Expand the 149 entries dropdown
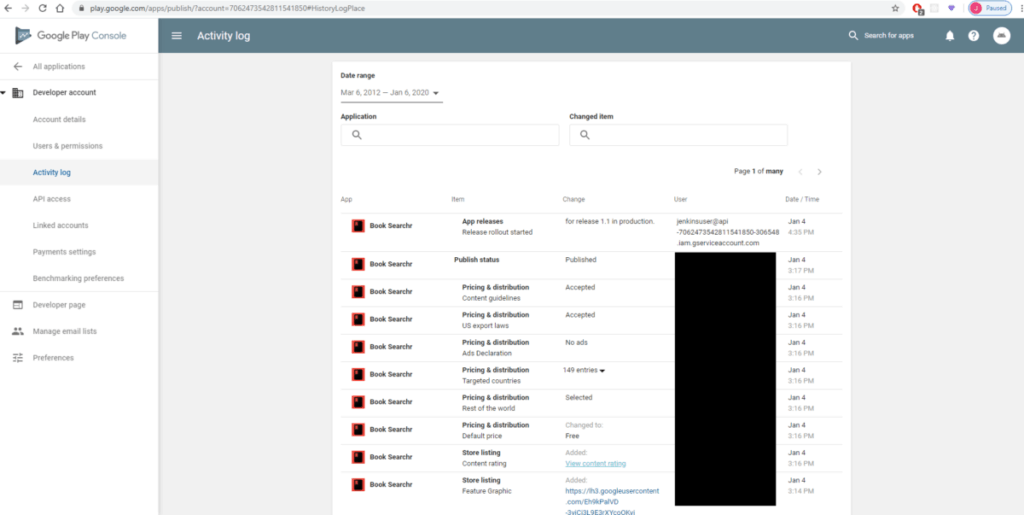 (x=602, y=370)
